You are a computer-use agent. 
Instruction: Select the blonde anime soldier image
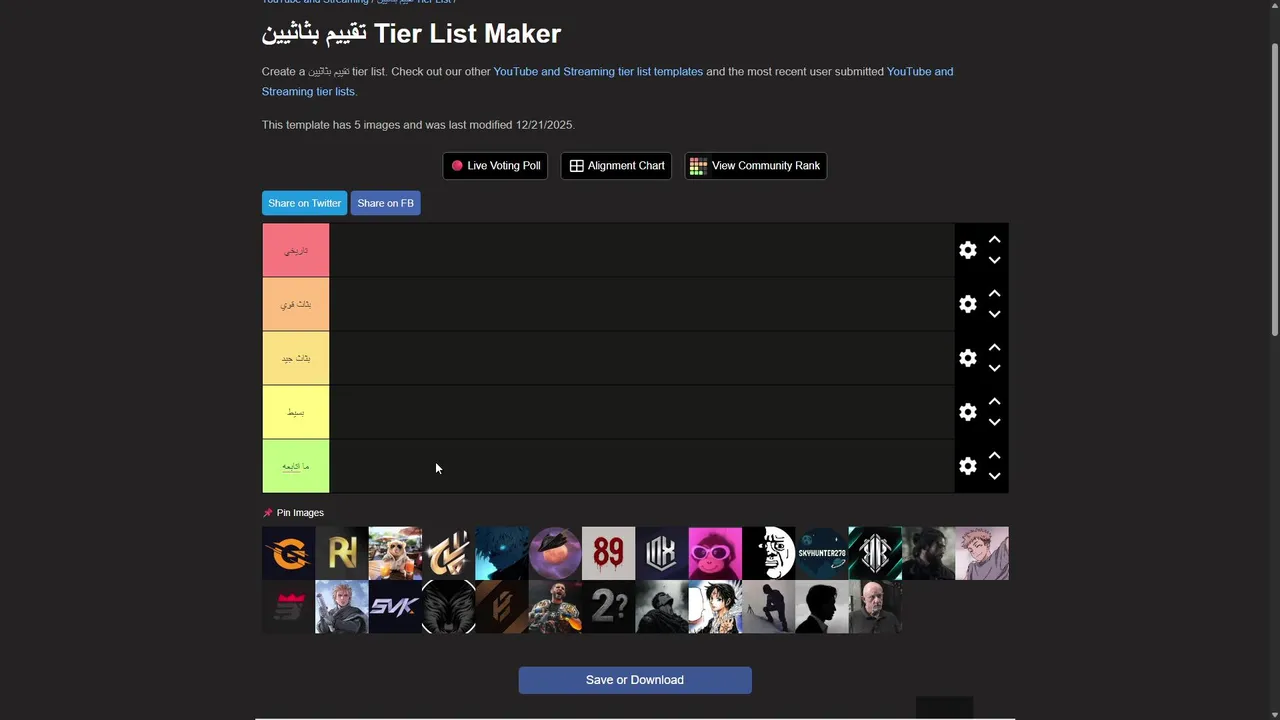pos(342,607)
